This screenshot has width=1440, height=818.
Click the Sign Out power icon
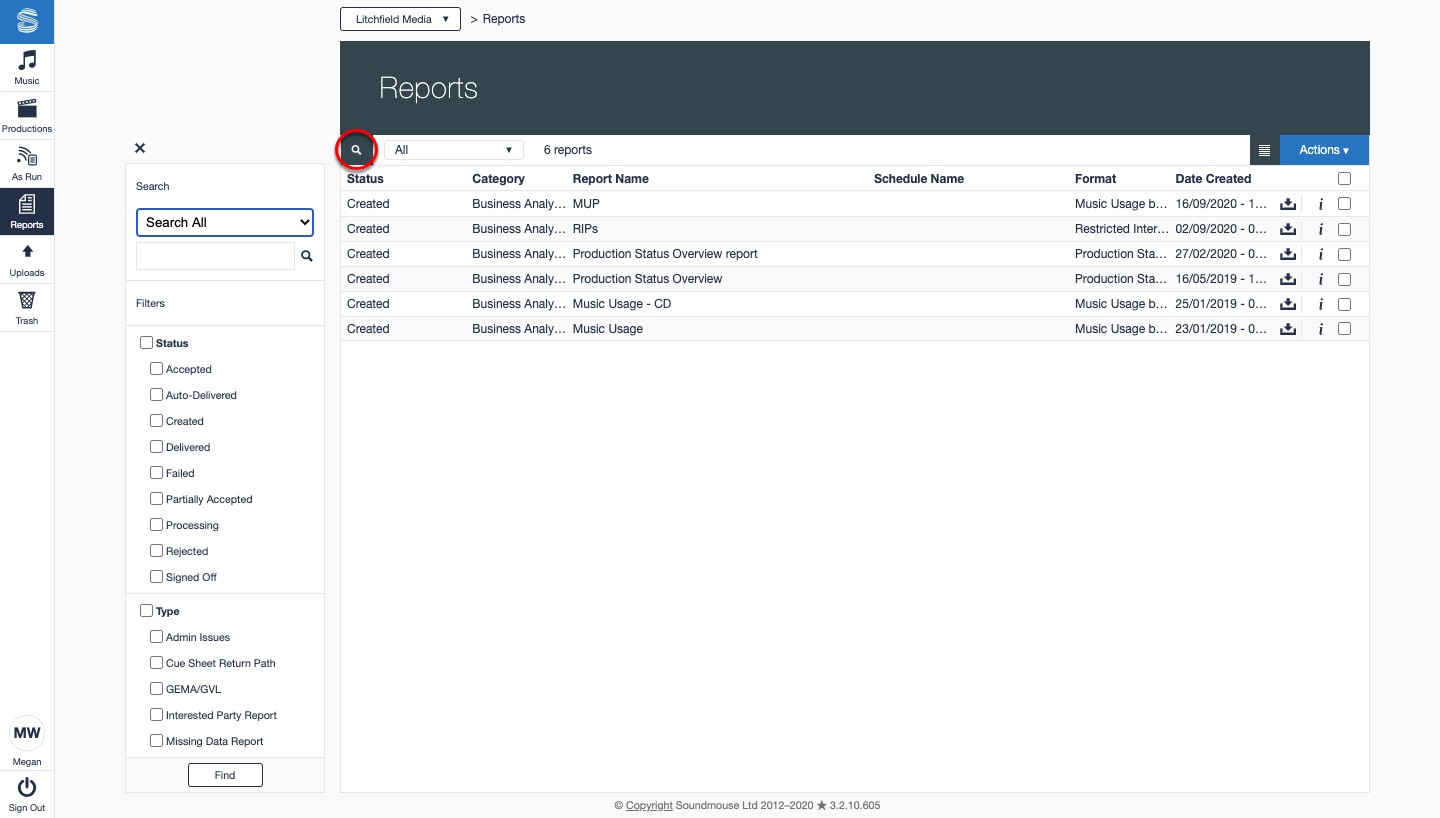tap(27, 787)
